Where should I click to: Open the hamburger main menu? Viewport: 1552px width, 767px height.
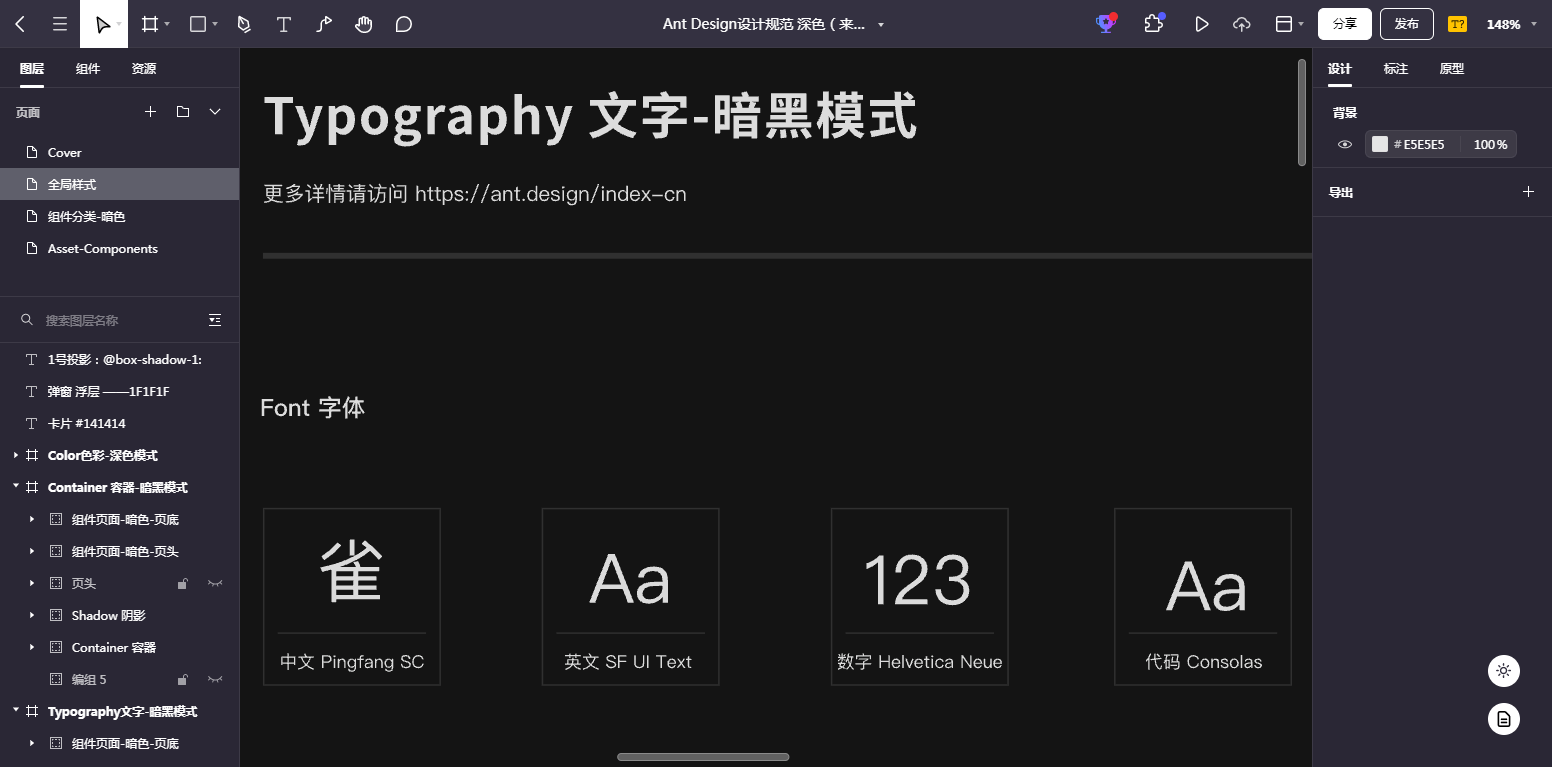pos(60,24)
